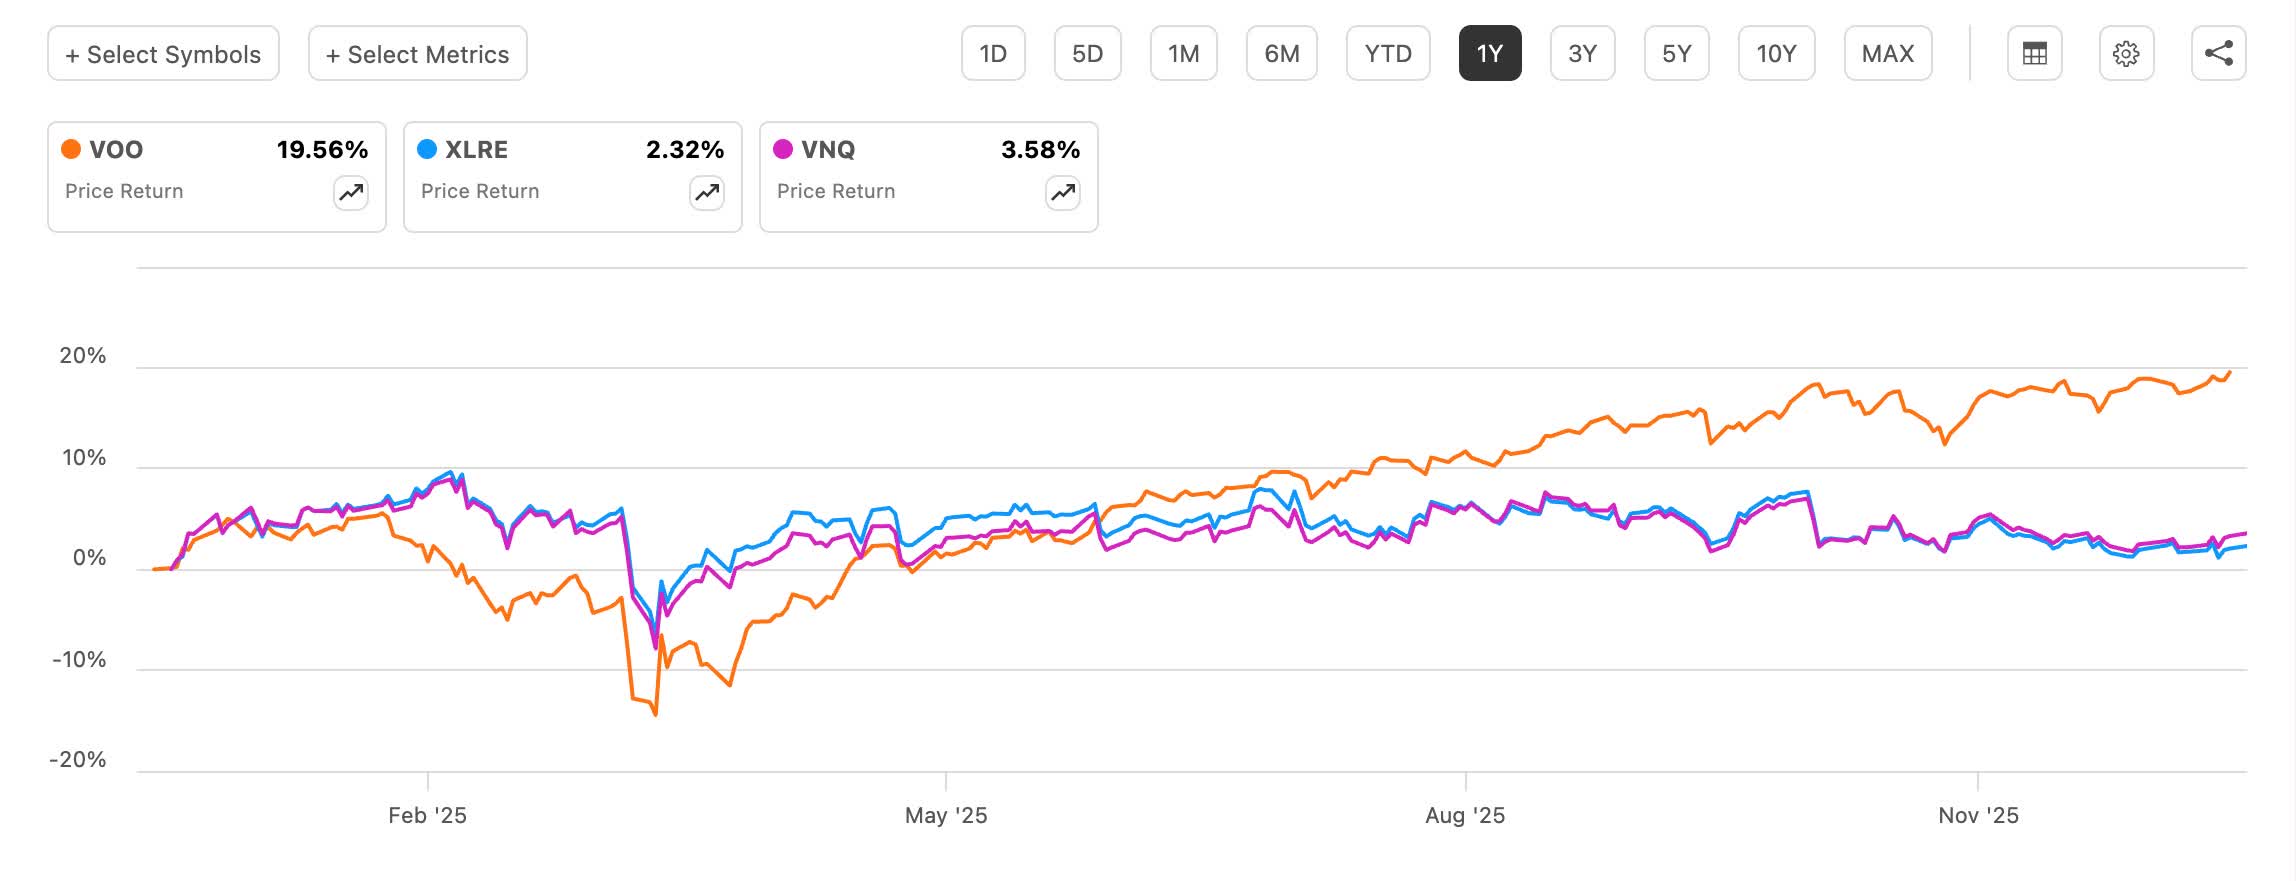Select the 1M range tab
2296x881 pixels.
tap(1183, 54)
